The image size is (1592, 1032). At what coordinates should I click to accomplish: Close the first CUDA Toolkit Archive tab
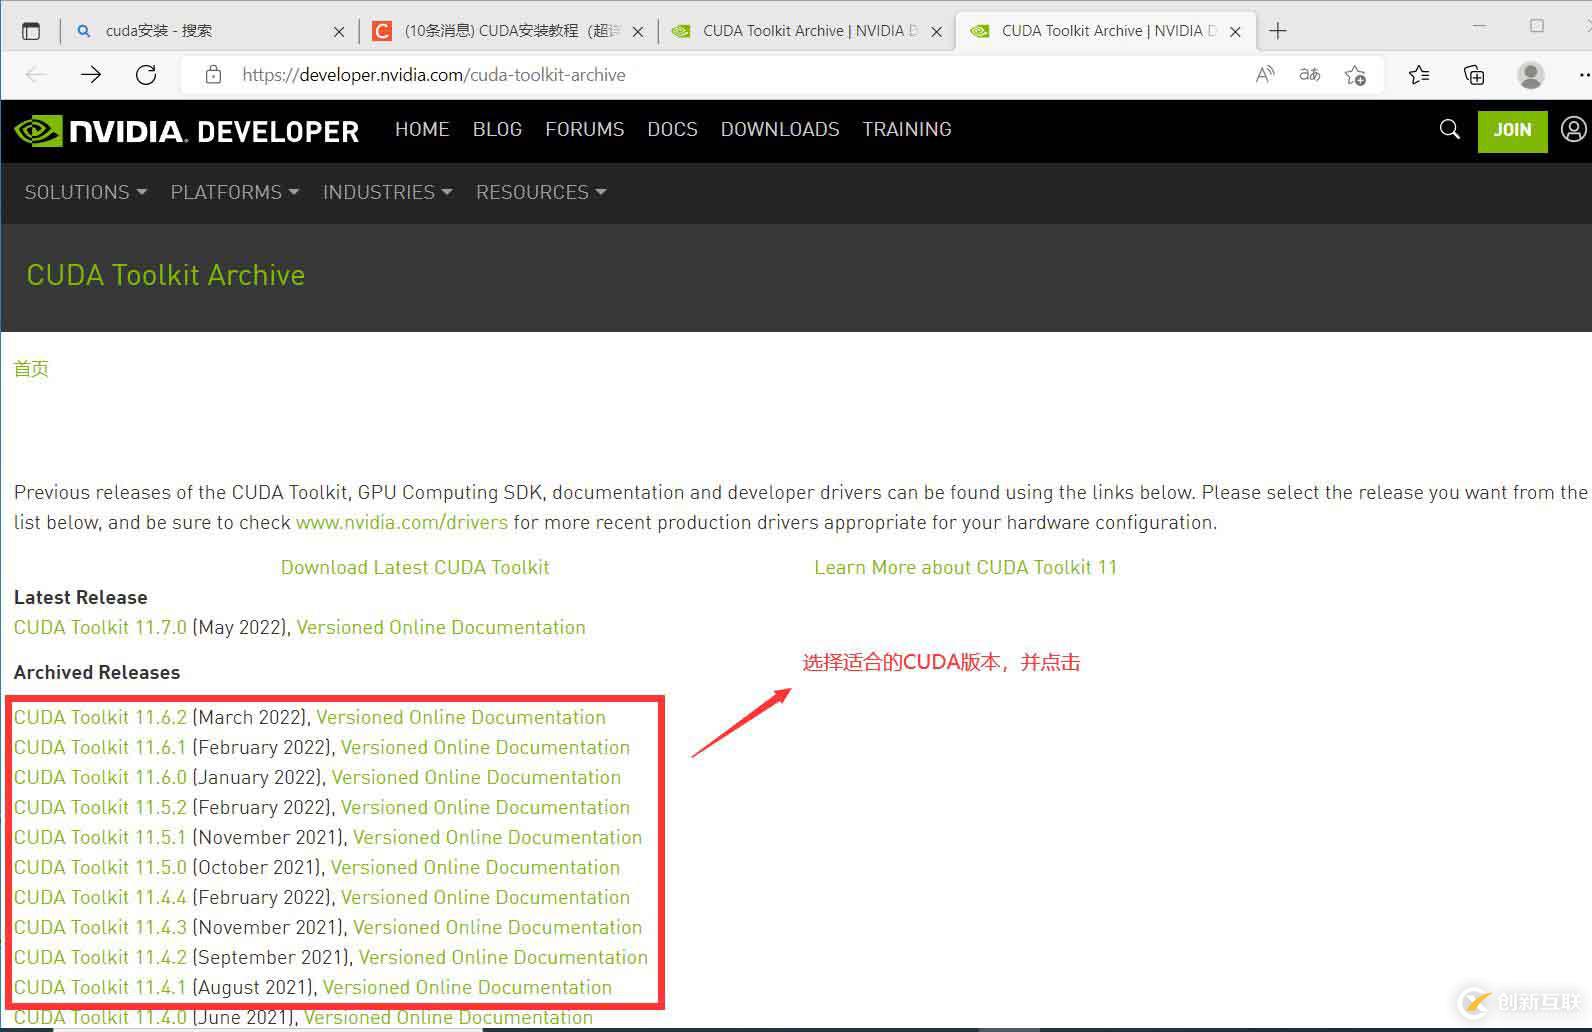coord(936,32)
